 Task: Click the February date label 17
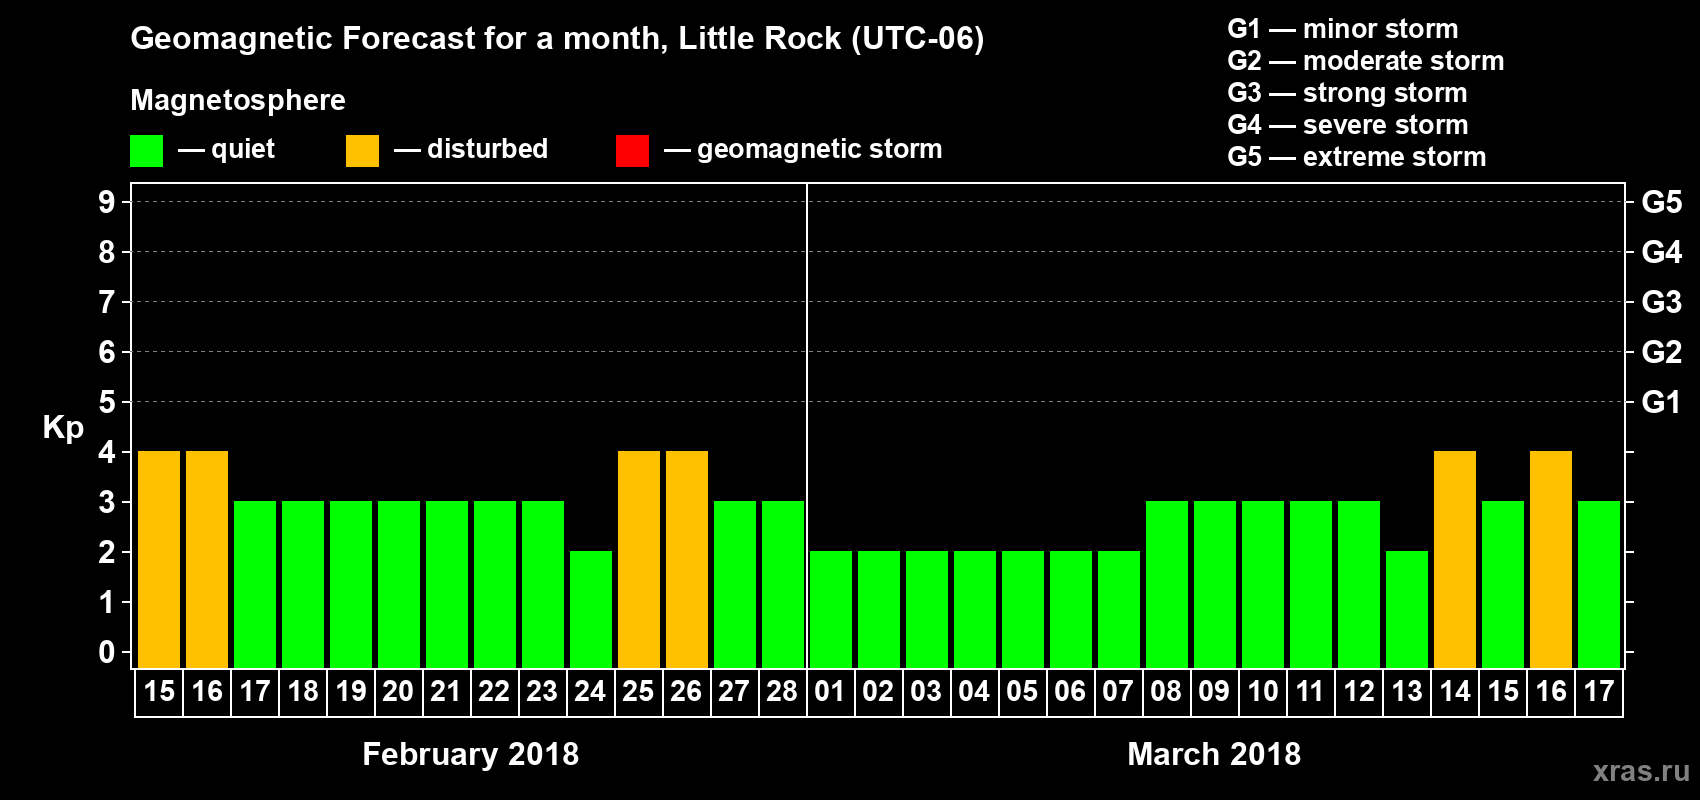point(255,691)
